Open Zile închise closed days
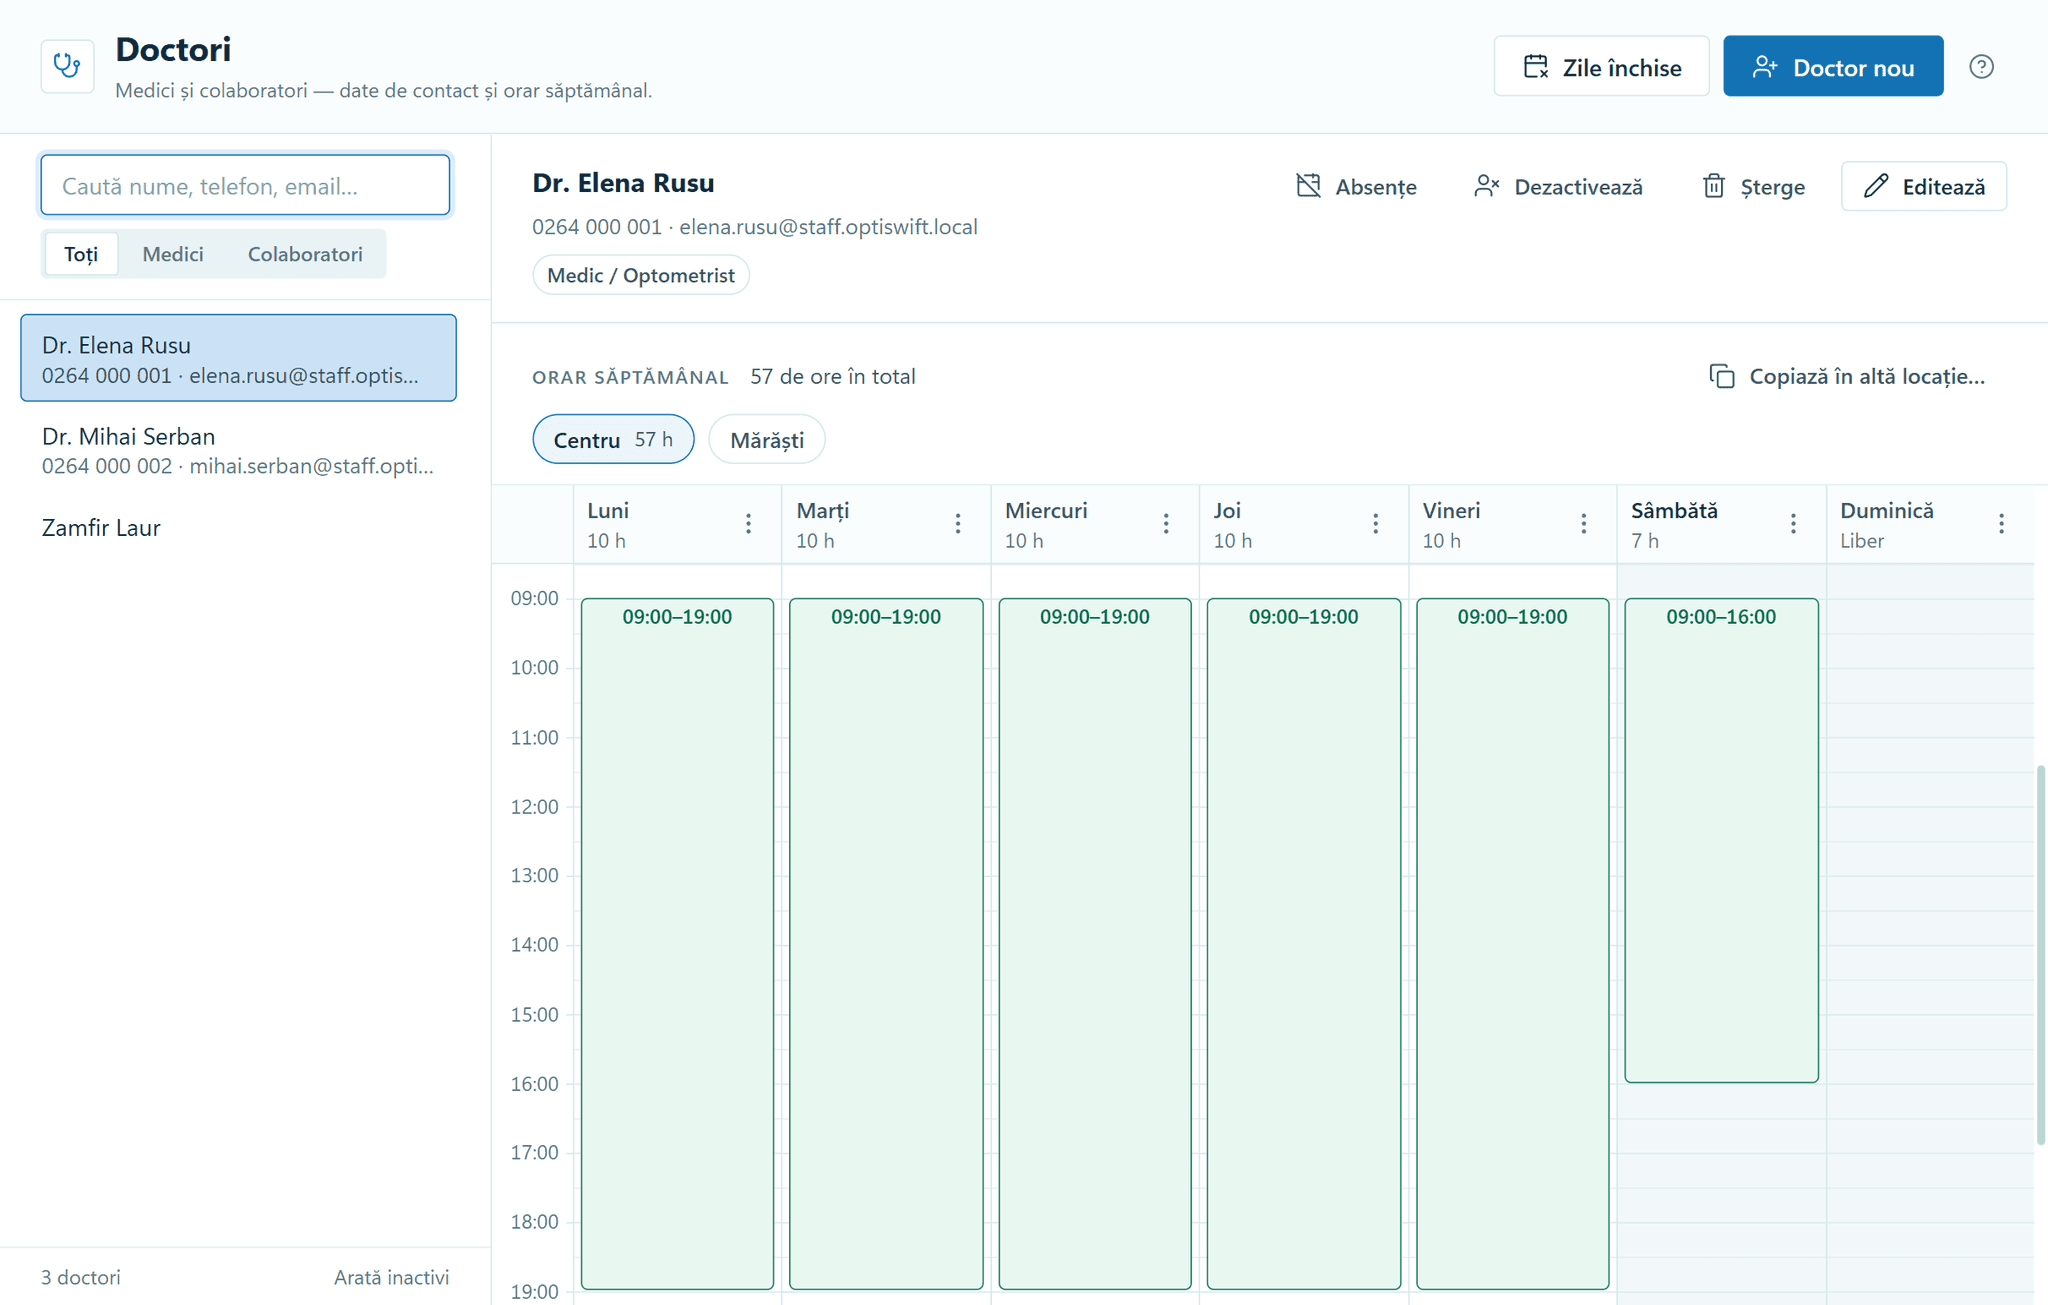The height and width of the screenshot is (1305, 2048). pyautogui.click(x=1601, y=67)
